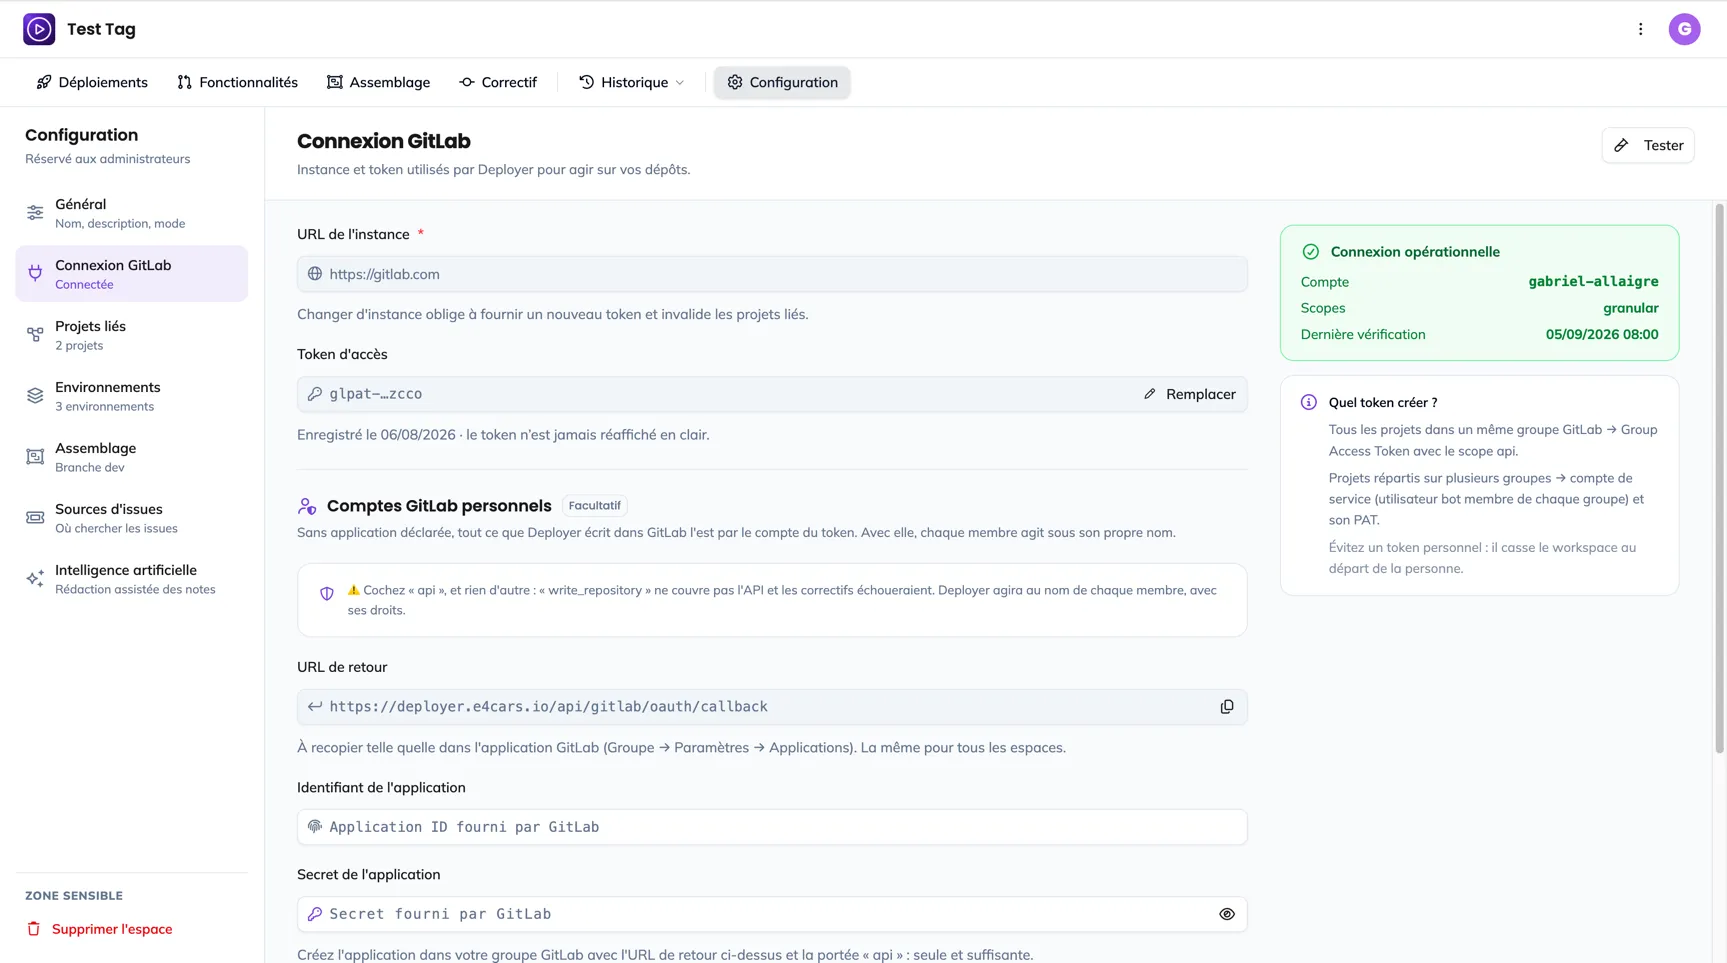Image resolution: width=1727 pixels, height=963 pixels.
Task: Open Projets liés section
Action: click(132, 335)
